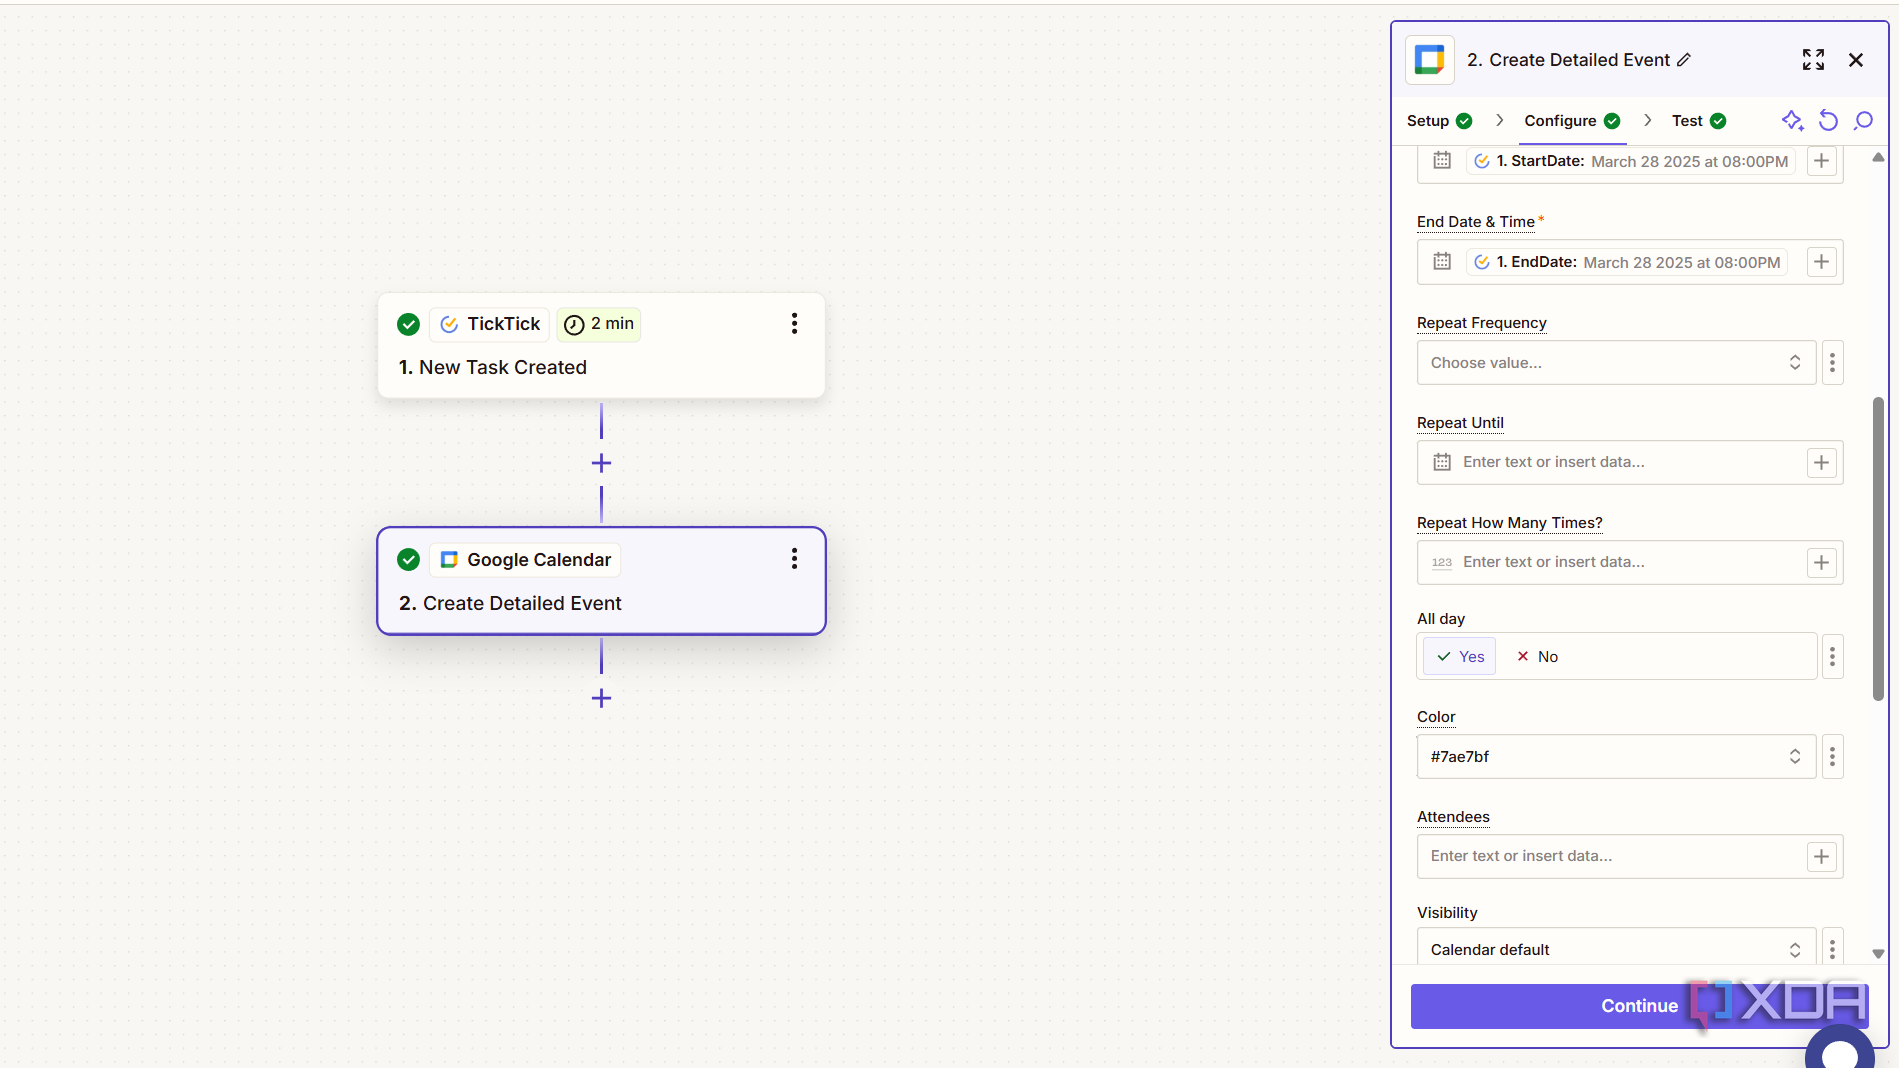
Task: Click the TickTick step green check status
Action: point(408,324)
